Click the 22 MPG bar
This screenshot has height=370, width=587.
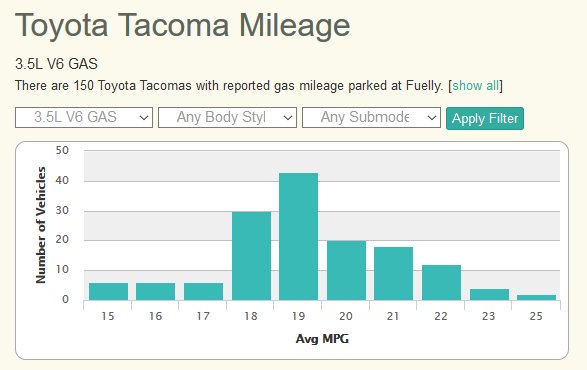[441, 282]
